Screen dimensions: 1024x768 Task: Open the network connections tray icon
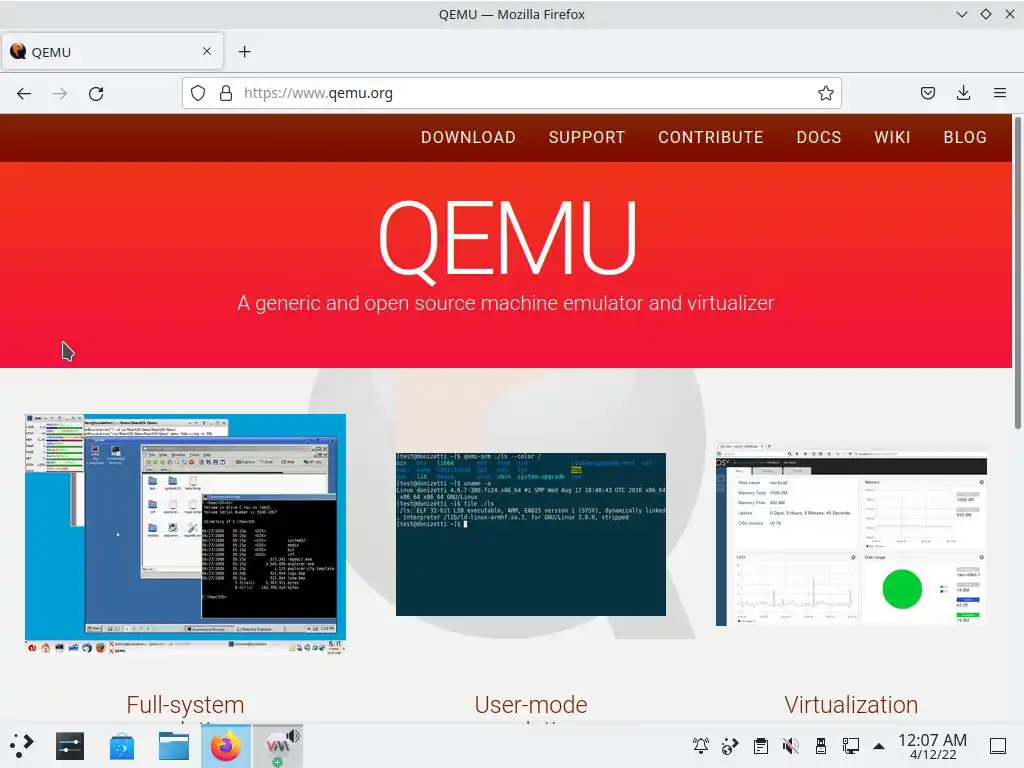click(851, 745)
